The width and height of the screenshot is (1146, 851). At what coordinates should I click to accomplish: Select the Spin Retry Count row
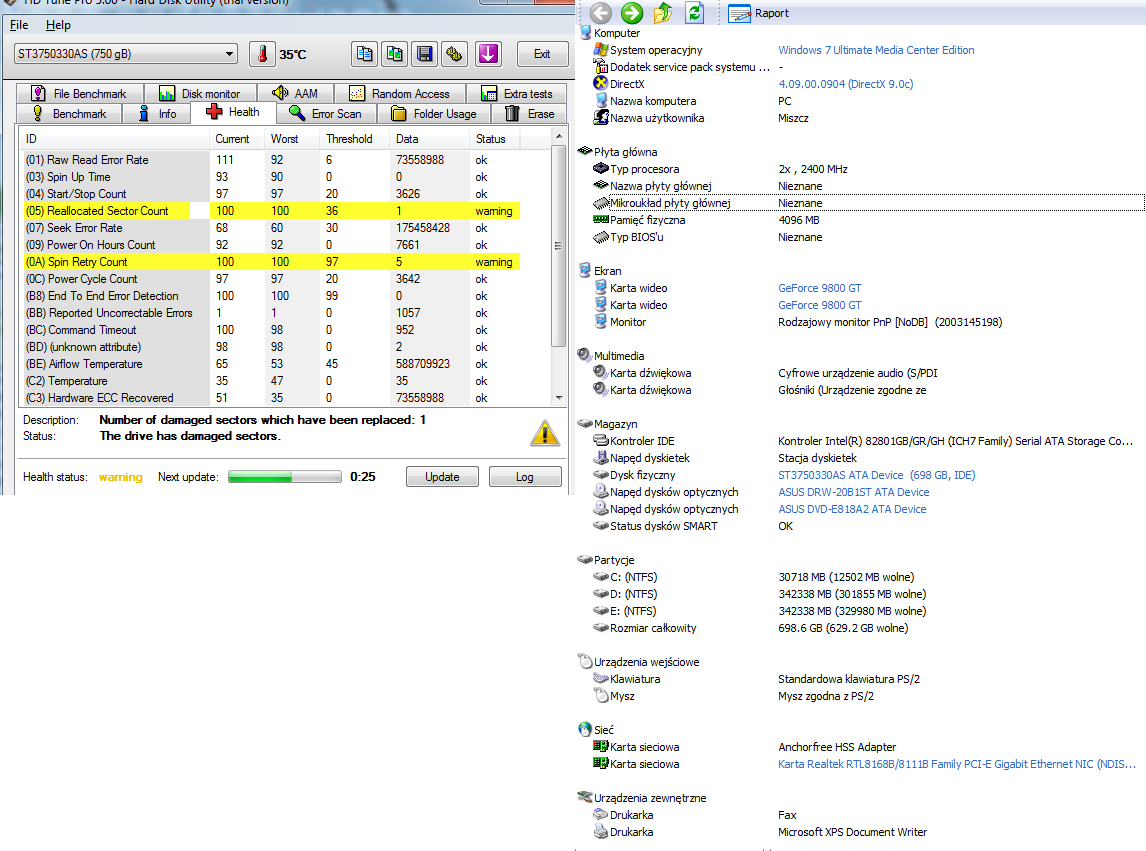tap(271, 262)
